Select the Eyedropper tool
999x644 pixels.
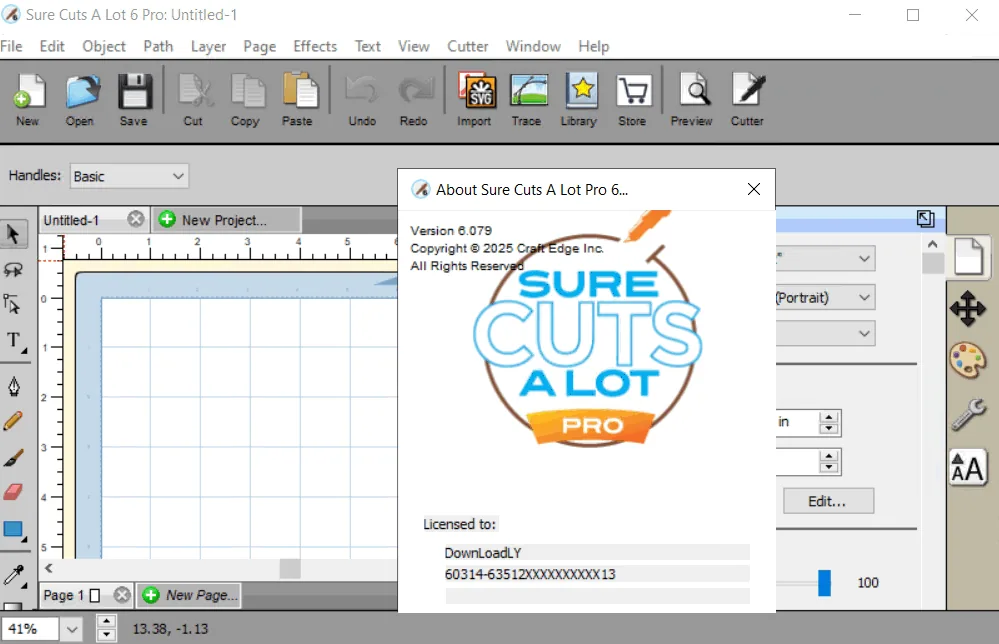(14, 575)
